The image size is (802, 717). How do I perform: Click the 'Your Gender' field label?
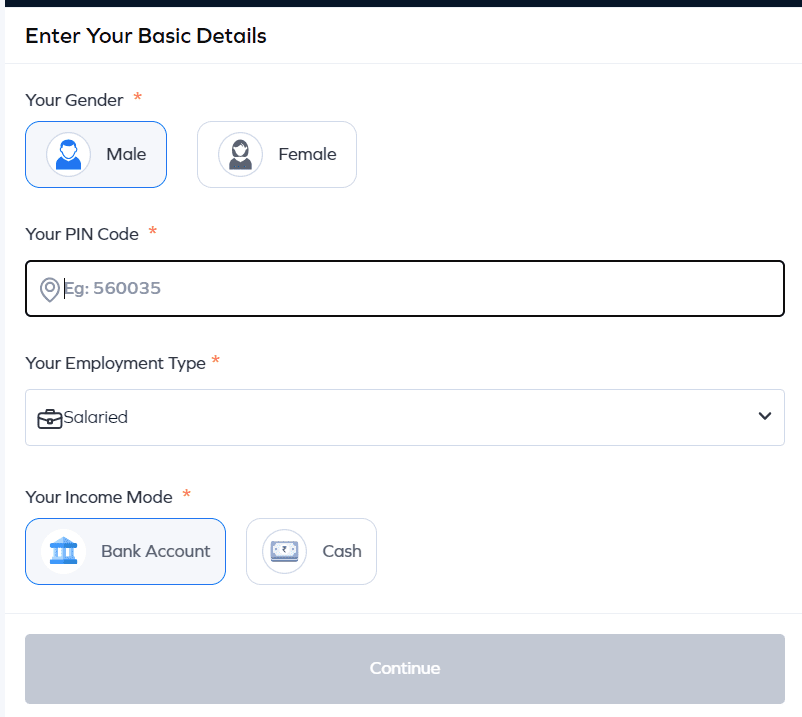[74, 100]
